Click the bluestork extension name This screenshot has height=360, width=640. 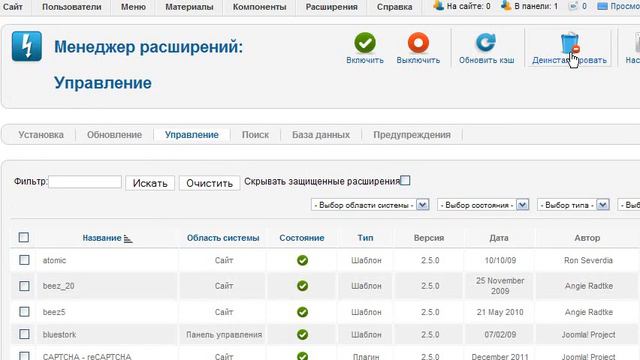(x=59, y=335)
